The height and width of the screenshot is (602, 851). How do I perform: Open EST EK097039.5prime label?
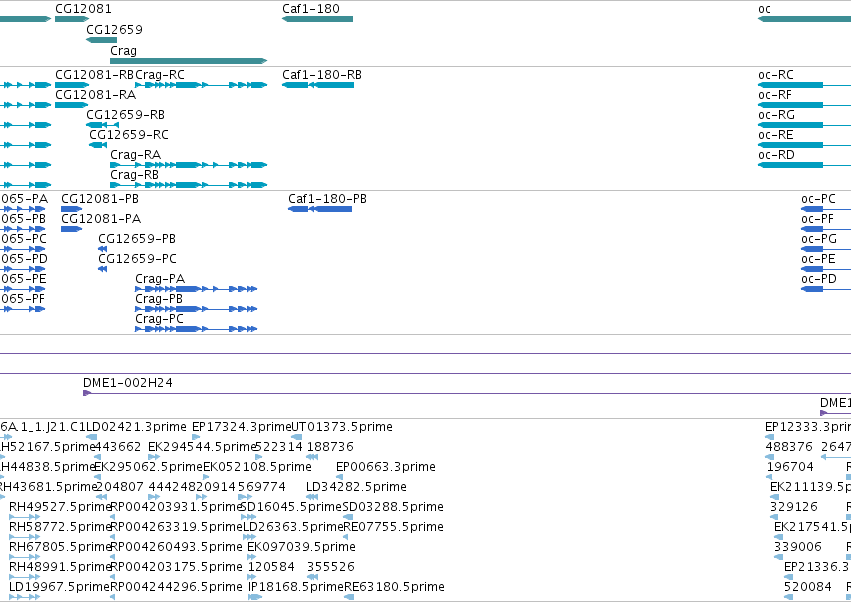(301, 547)
